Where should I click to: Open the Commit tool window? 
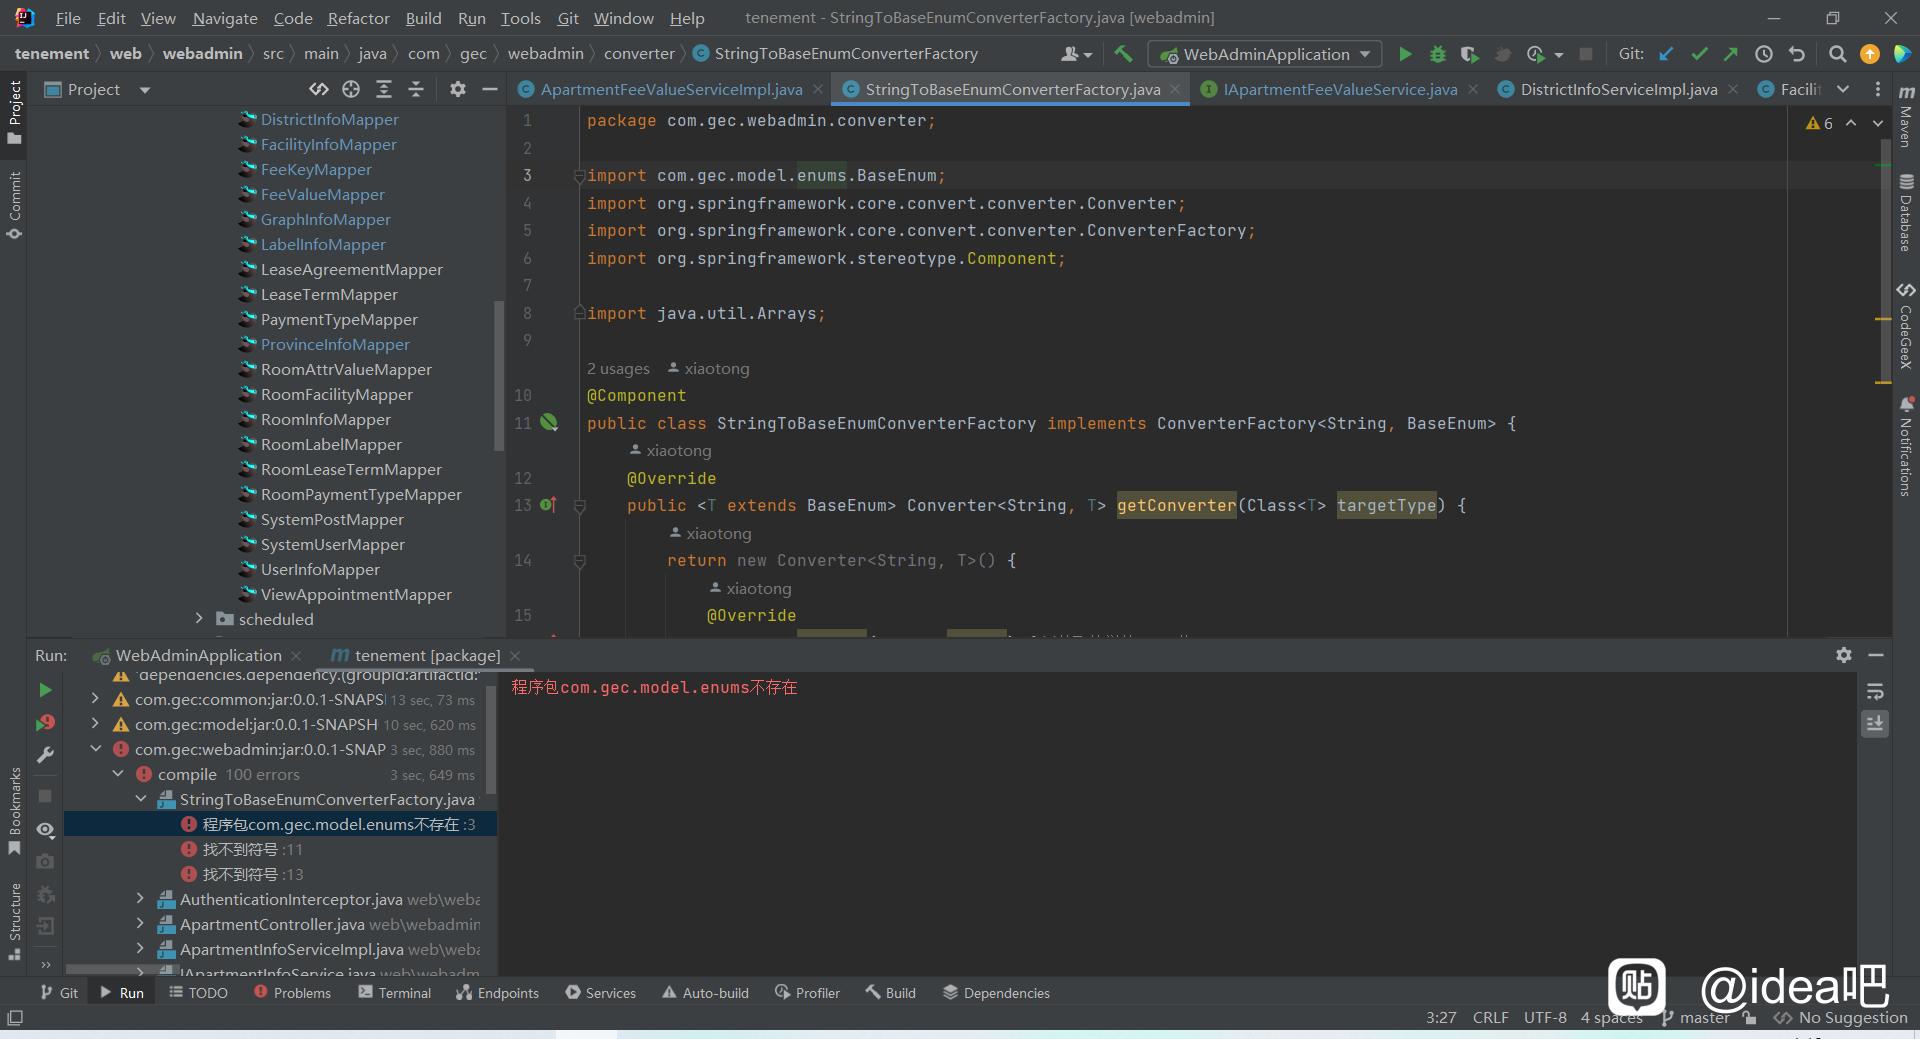point(14,205)
